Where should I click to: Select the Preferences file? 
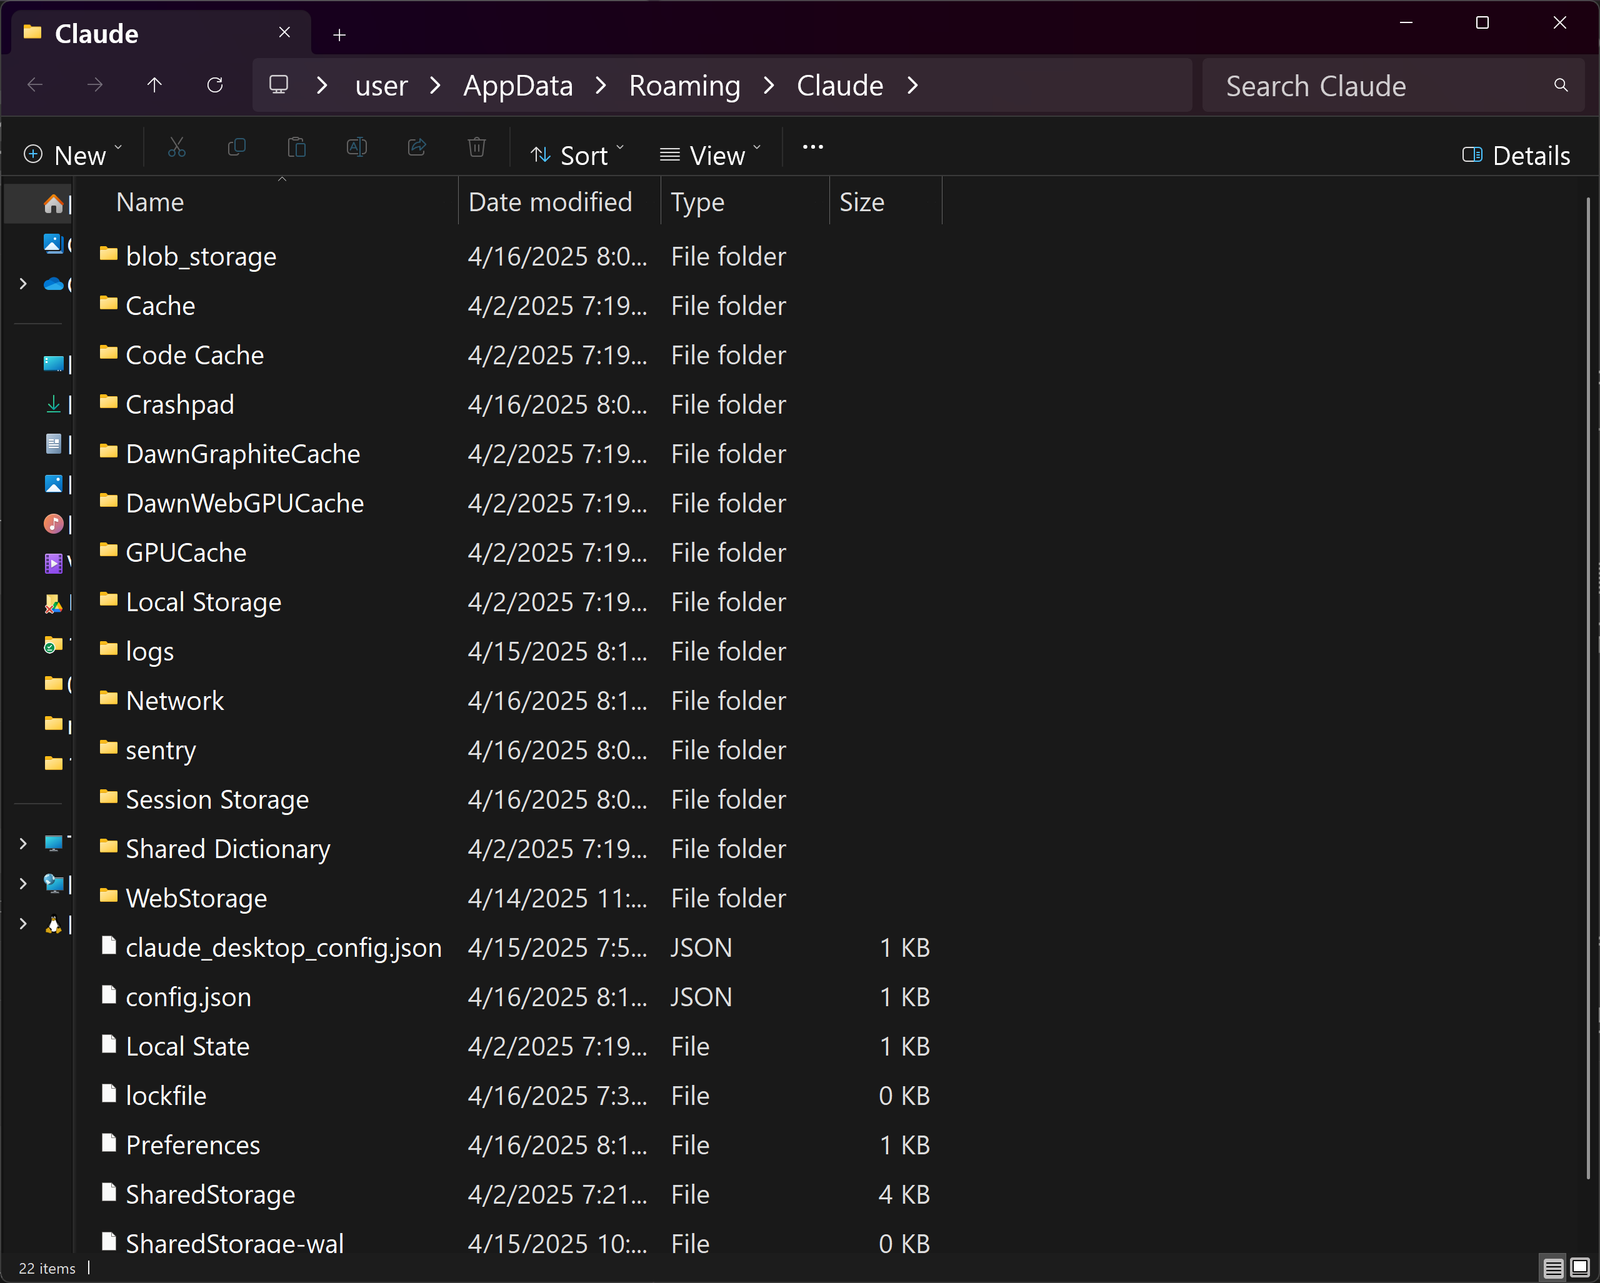click(x=193, y=1145)
